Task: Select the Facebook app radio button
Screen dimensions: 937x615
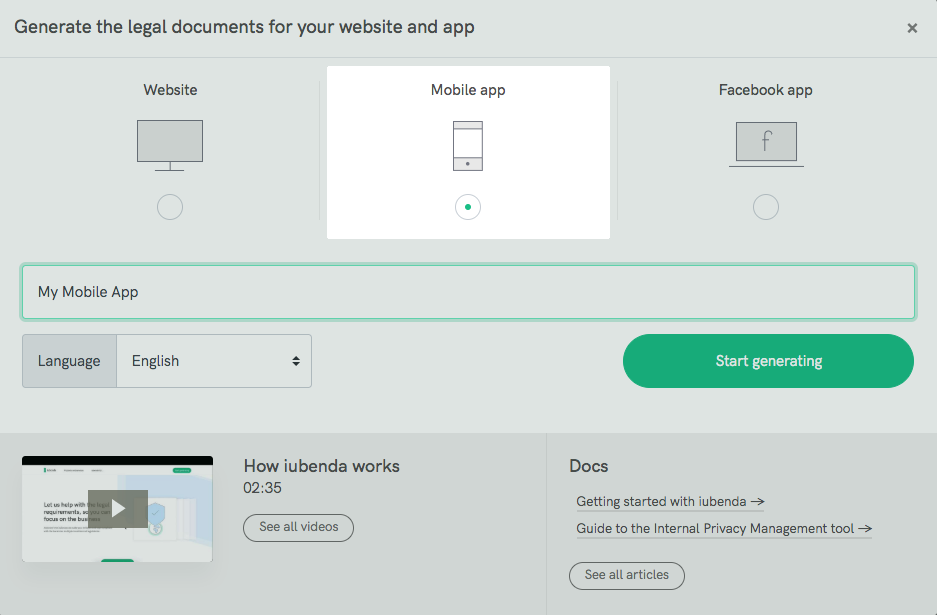Action: [x=765, y=207]
